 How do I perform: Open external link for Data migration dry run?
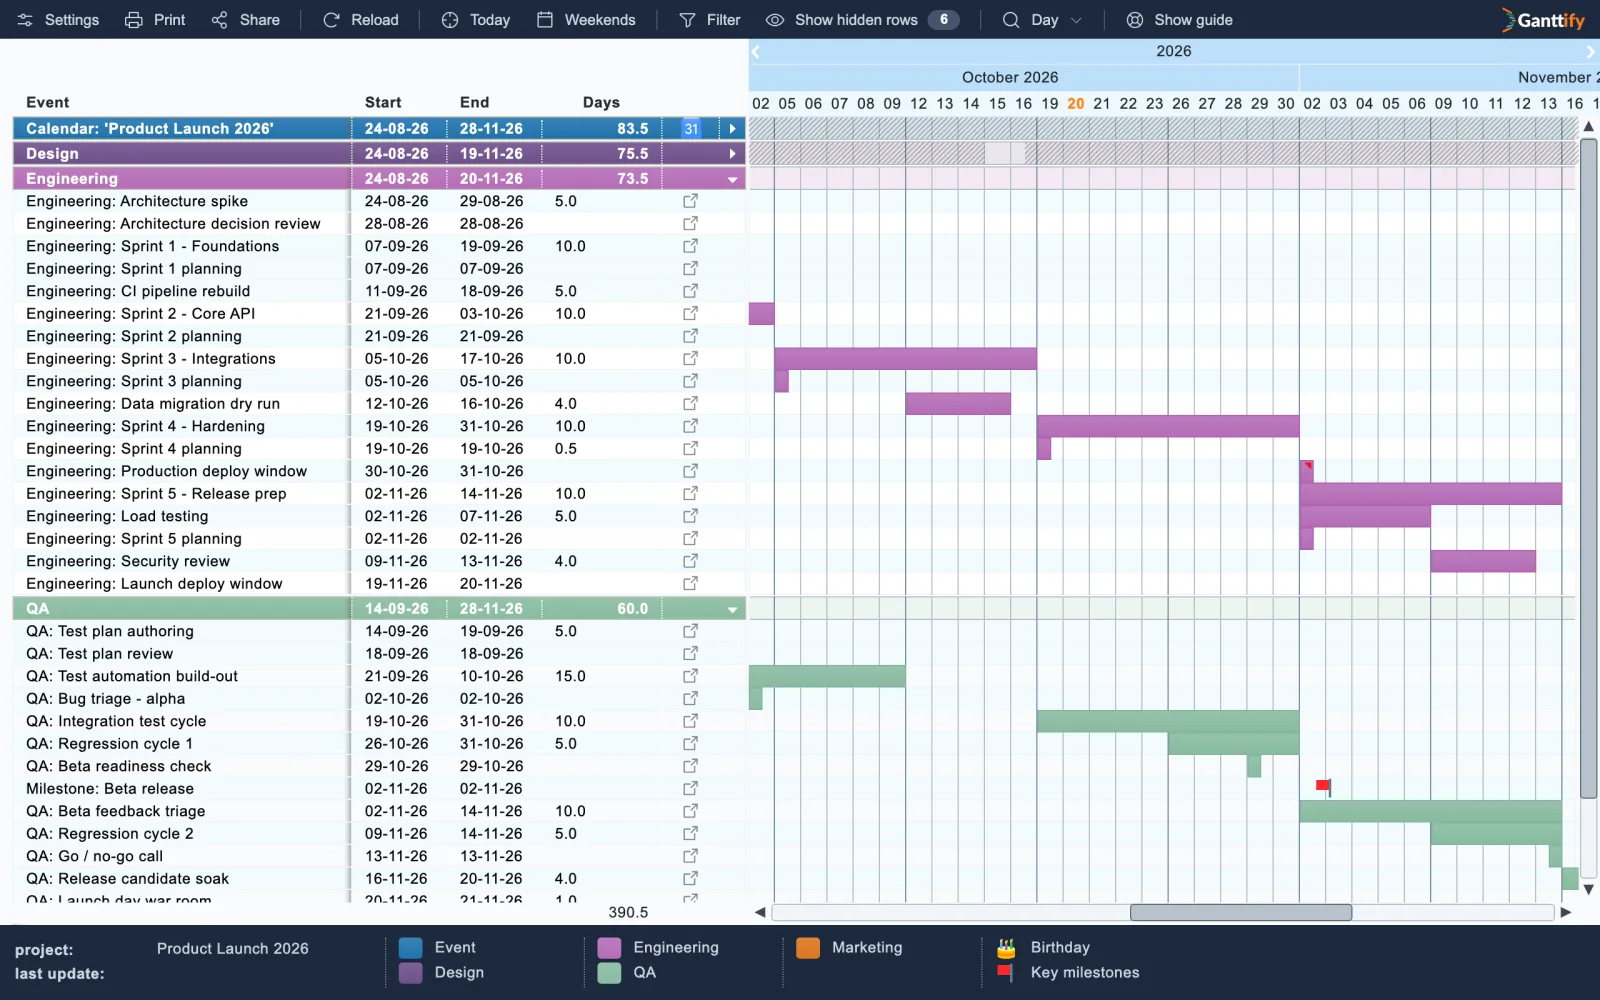(x=690, y=403)
